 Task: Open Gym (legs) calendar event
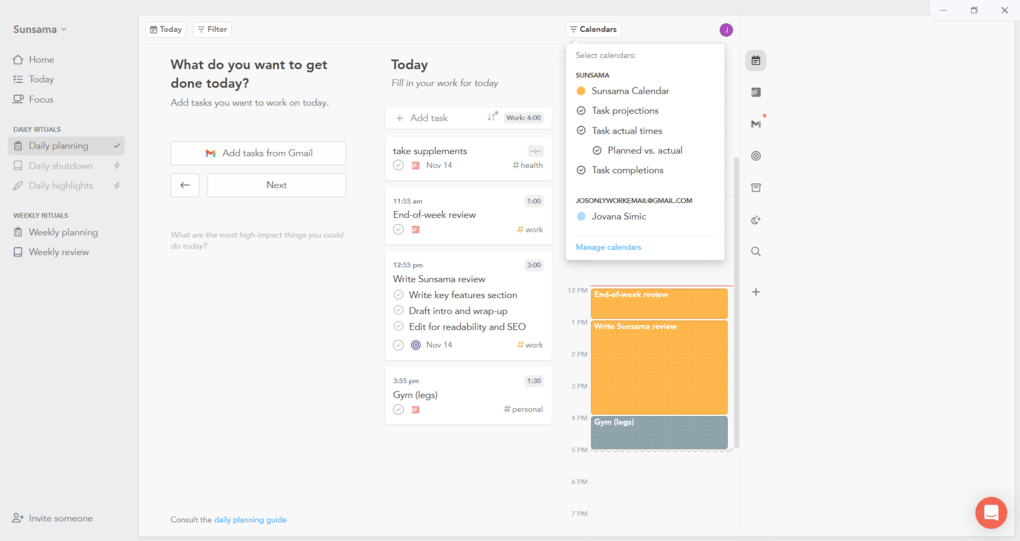pos(659,432)
